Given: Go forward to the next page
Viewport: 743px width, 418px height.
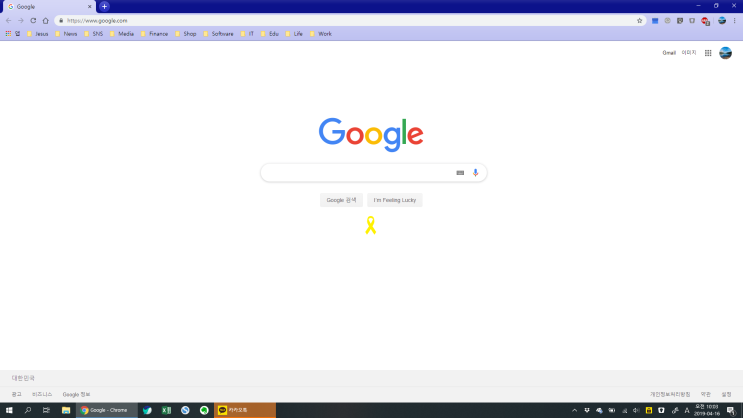Looking at the screenshot, I should pyautogui.click(x=21, y=20).
